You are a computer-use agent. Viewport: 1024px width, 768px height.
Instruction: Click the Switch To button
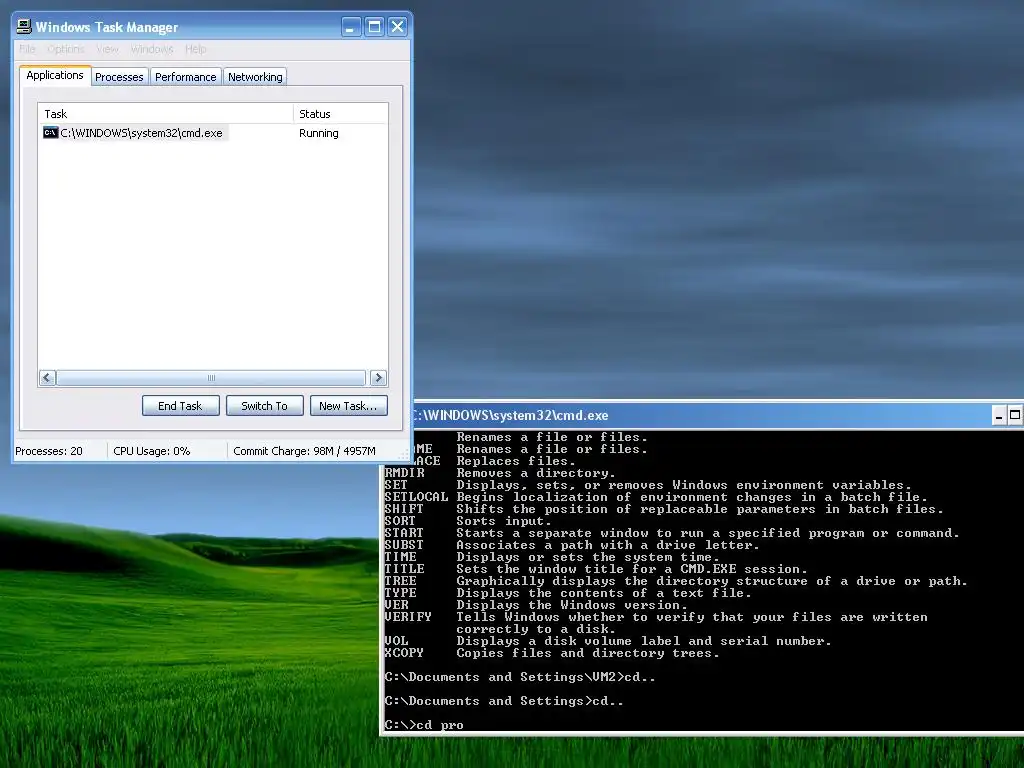264,406
